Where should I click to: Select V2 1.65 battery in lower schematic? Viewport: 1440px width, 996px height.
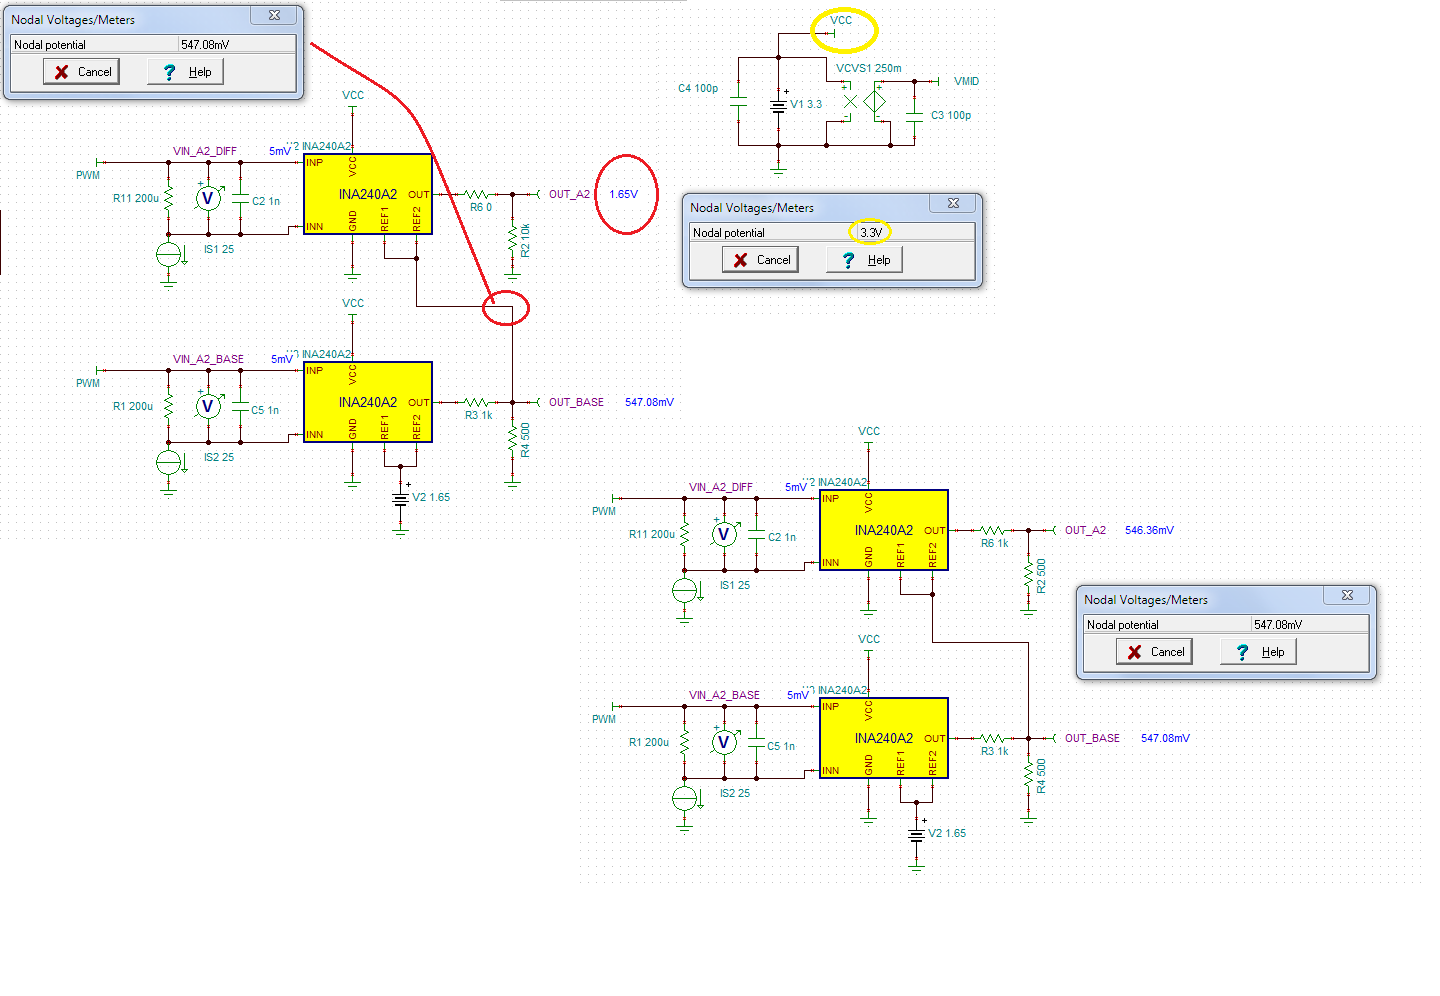click(916, 834)
